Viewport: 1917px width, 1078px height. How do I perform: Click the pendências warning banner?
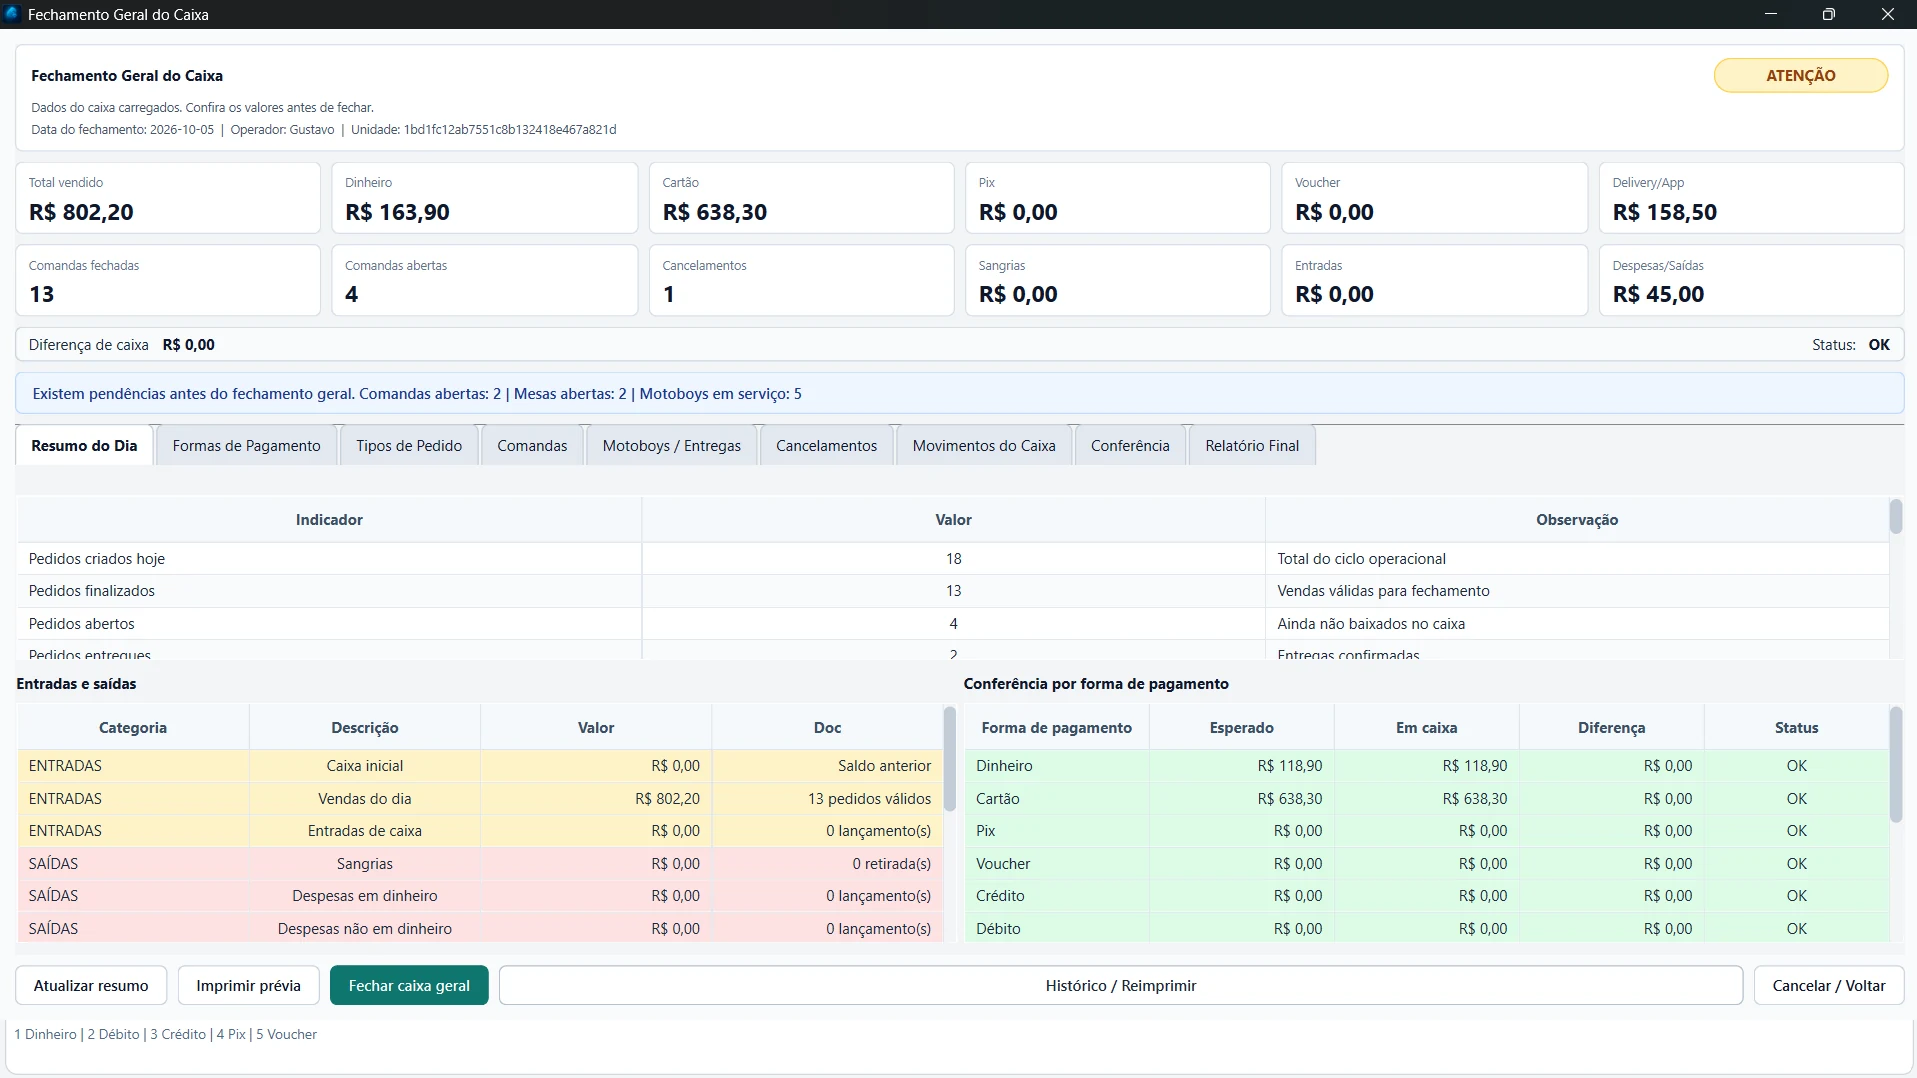(959, 393)
